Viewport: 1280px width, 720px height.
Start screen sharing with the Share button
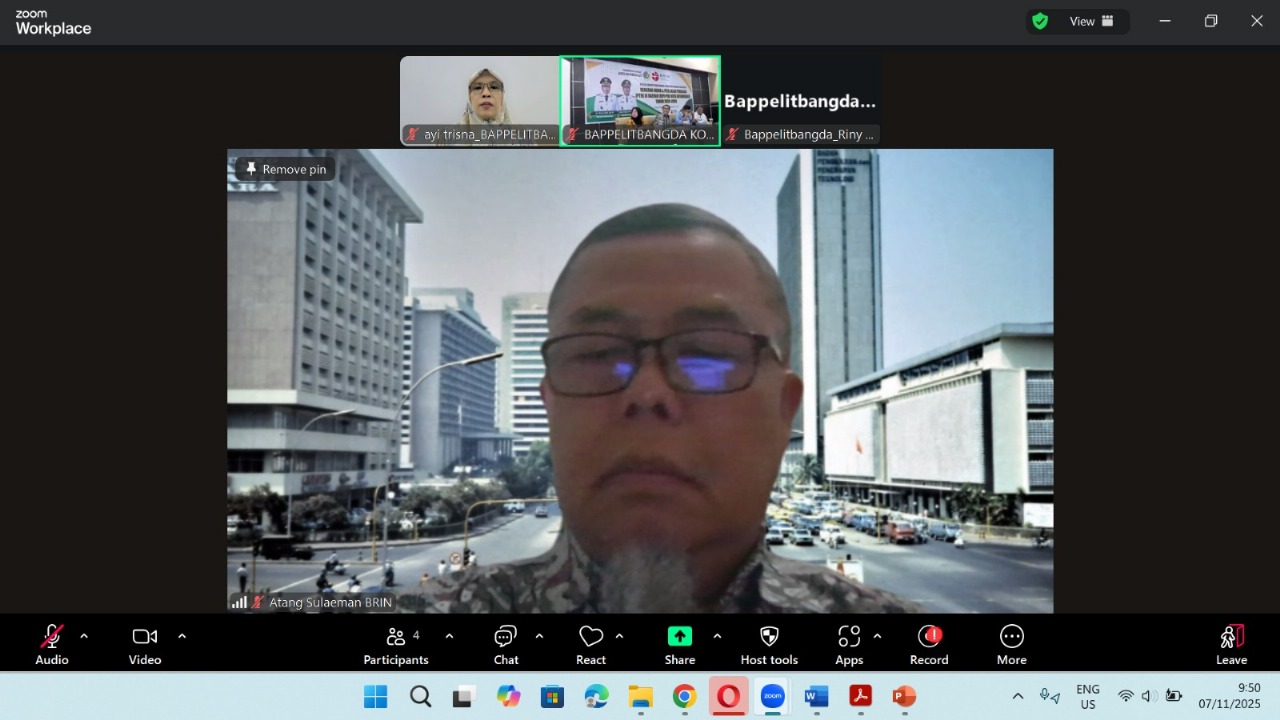click(x=680, y=644)
